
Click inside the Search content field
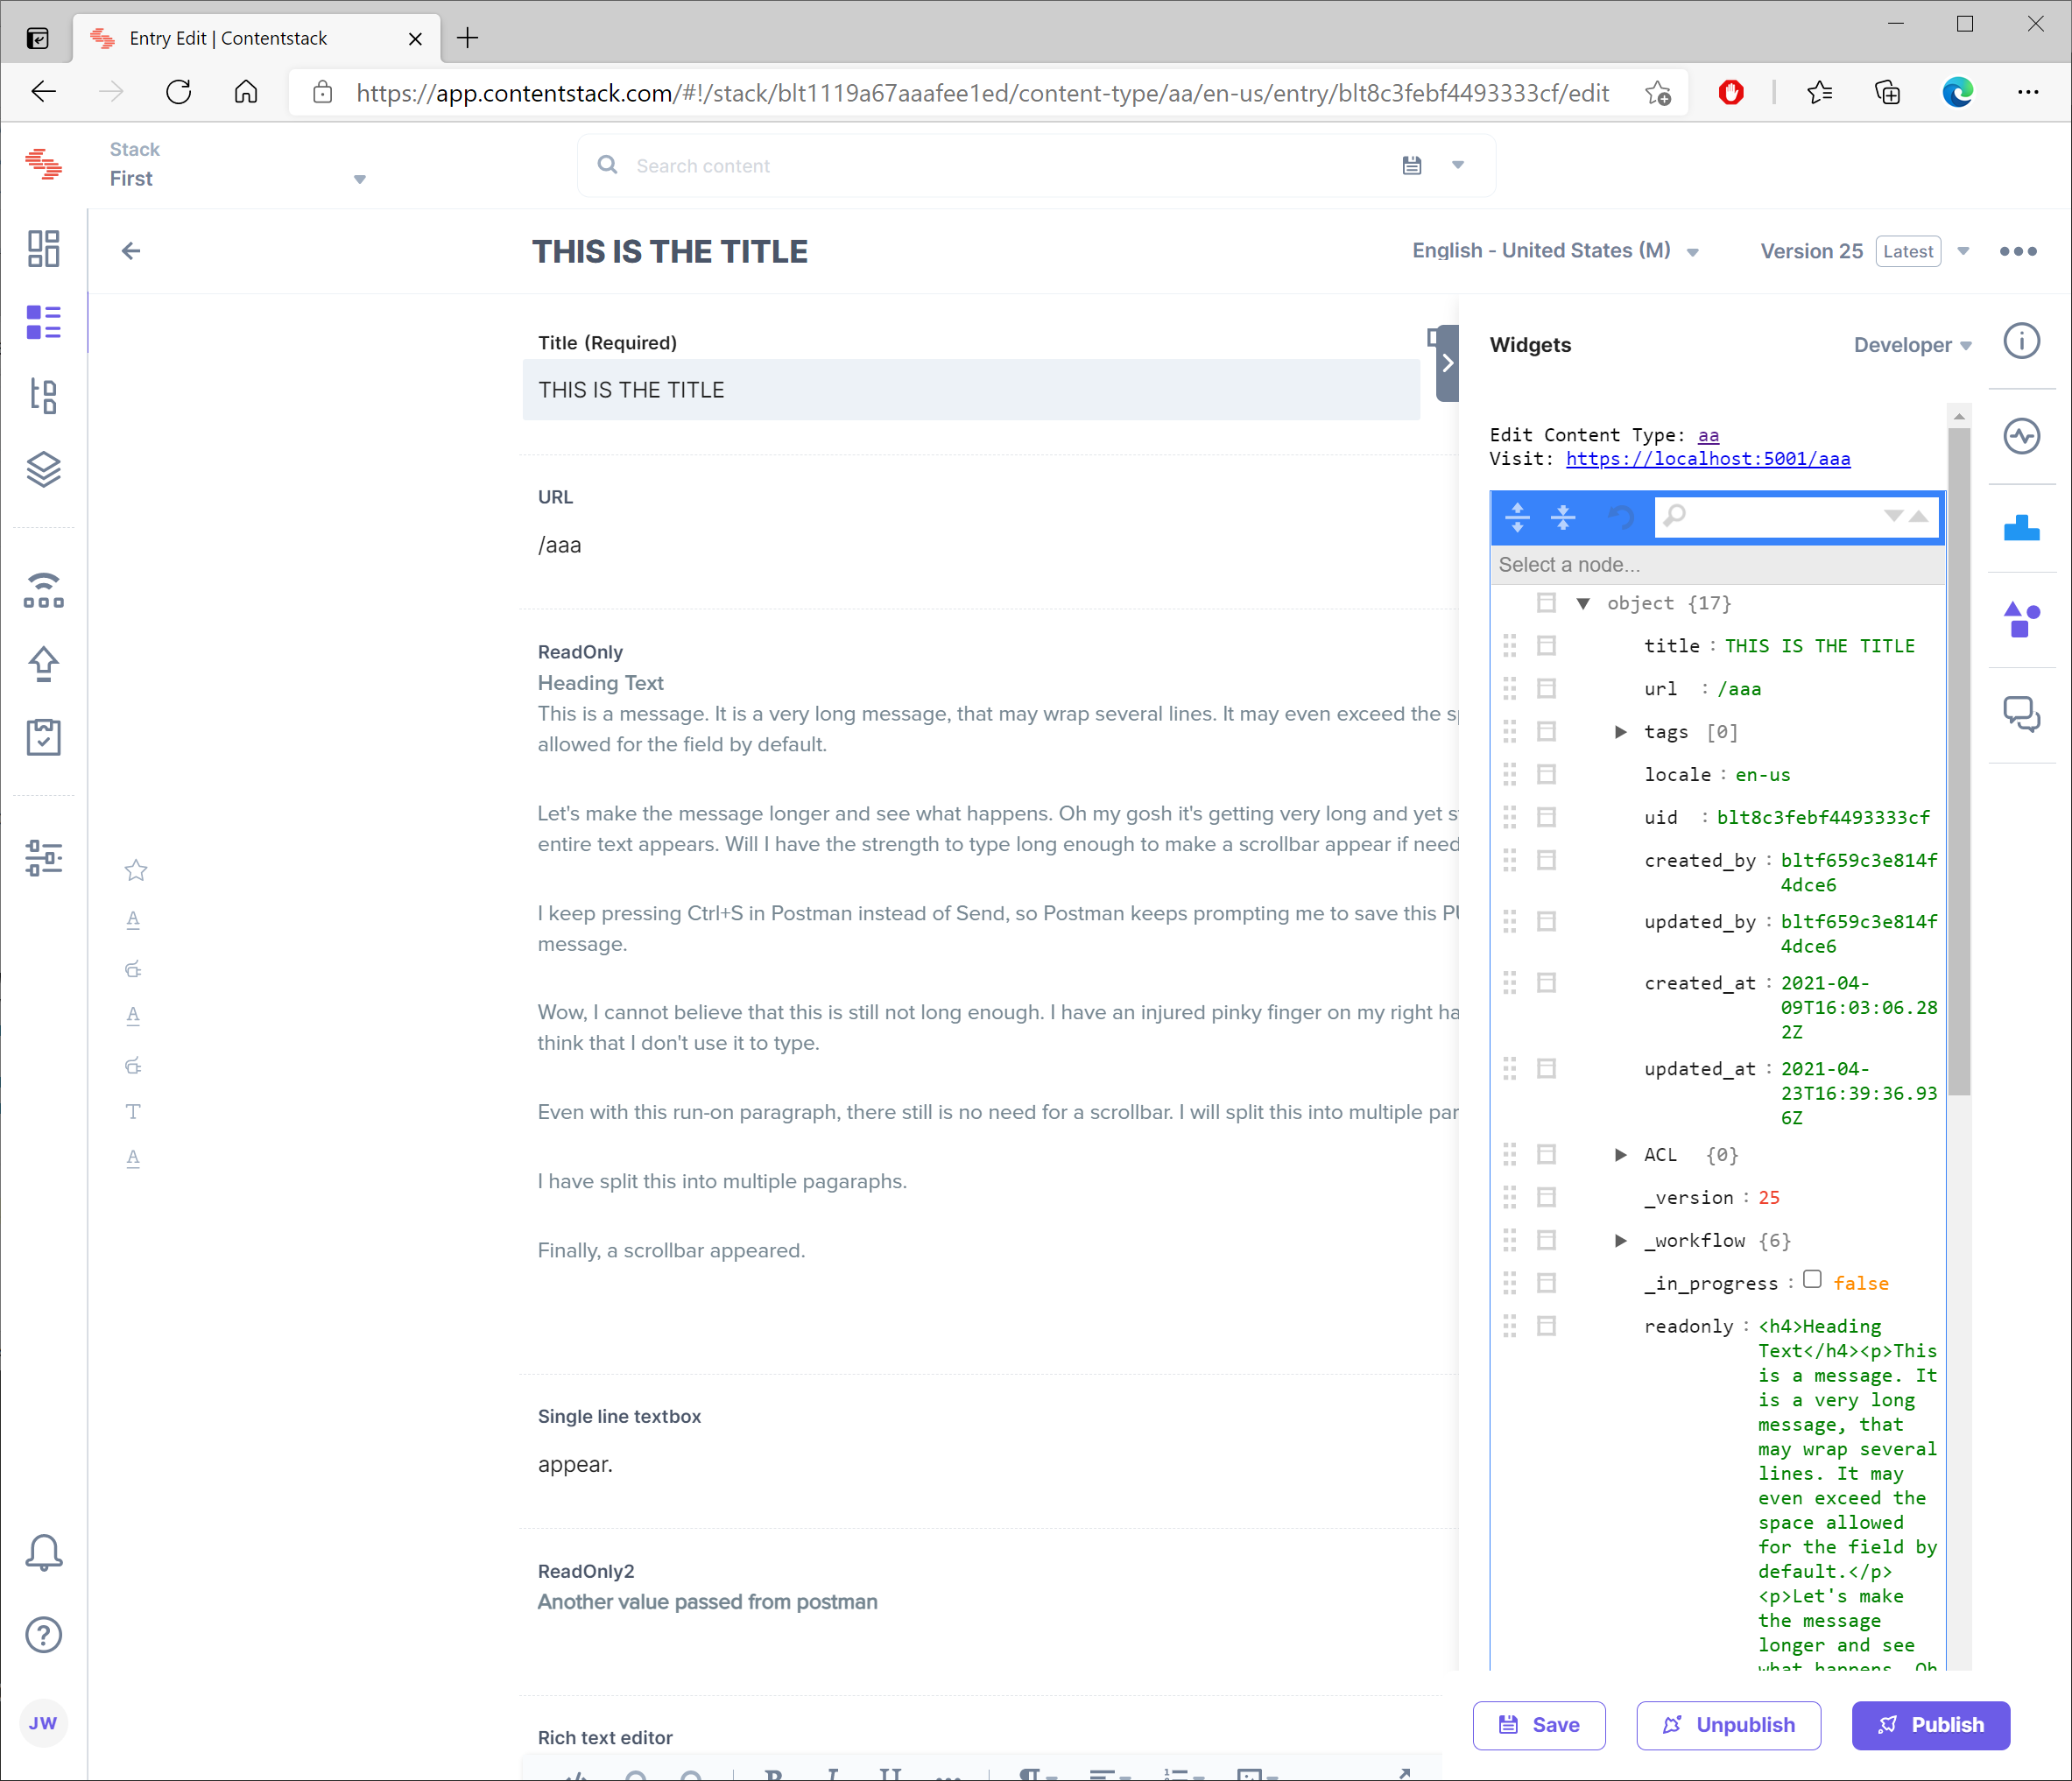pos(900,166)
